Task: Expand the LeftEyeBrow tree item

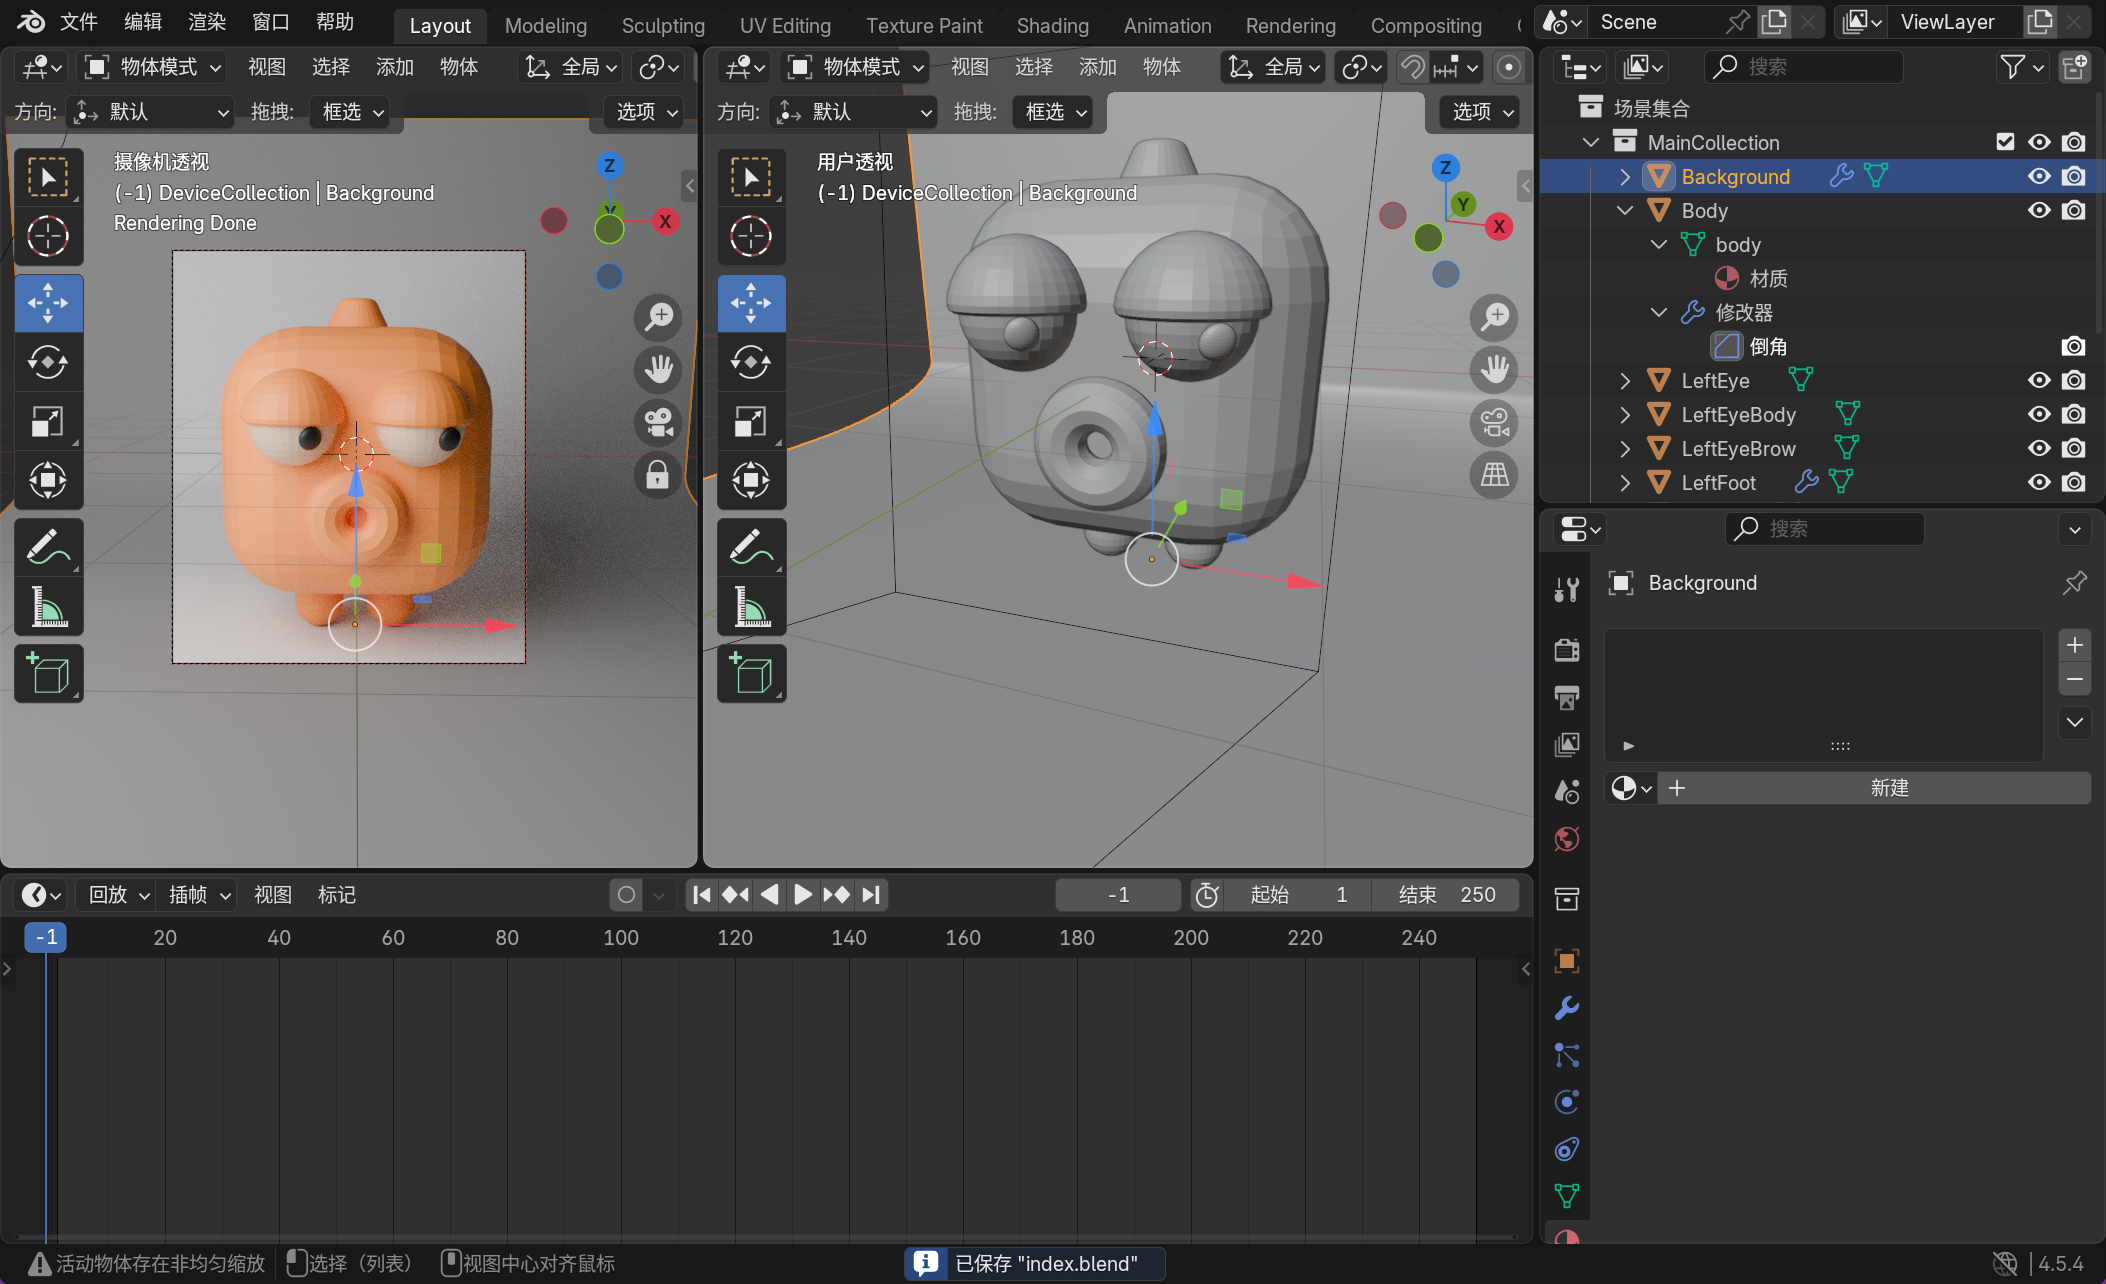Action: [x=1625, y=448]
